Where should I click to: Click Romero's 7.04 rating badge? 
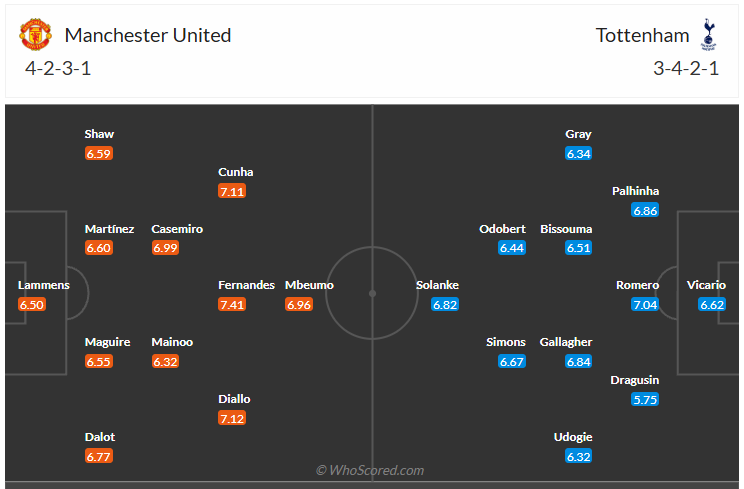[645, 304]
